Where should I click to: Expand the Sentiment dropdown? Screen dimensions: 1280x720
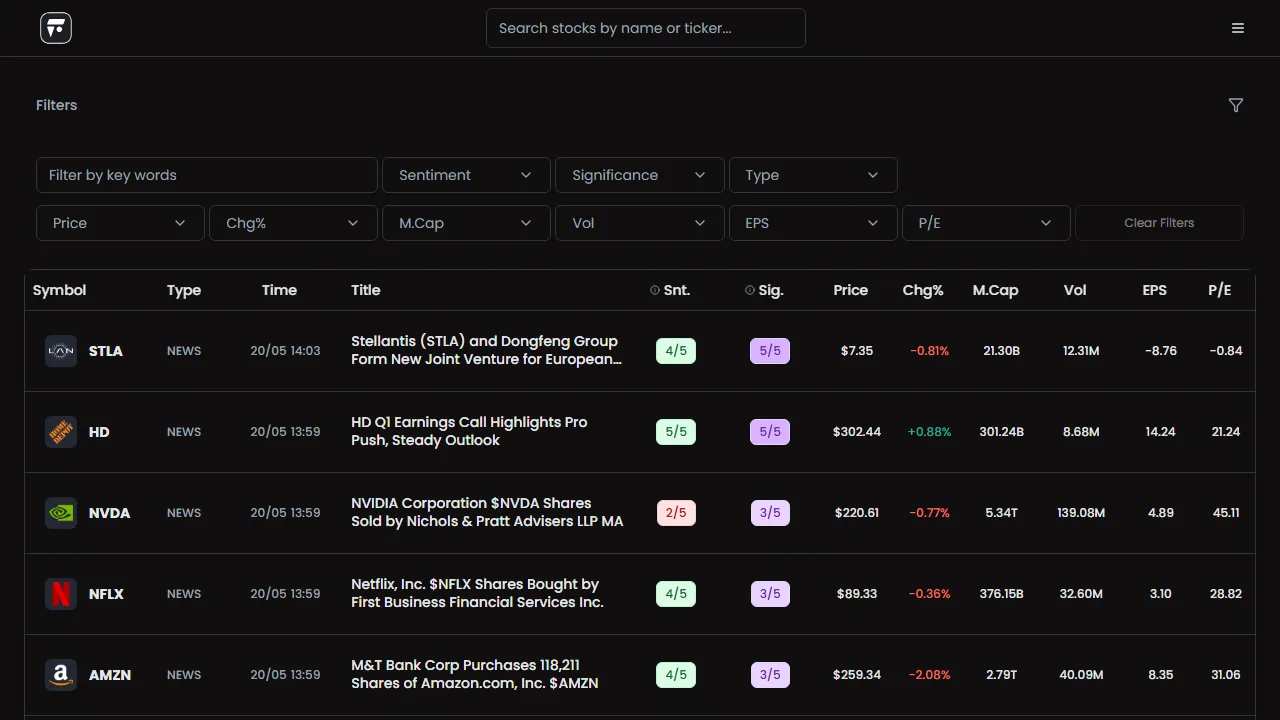click(466, 175)
